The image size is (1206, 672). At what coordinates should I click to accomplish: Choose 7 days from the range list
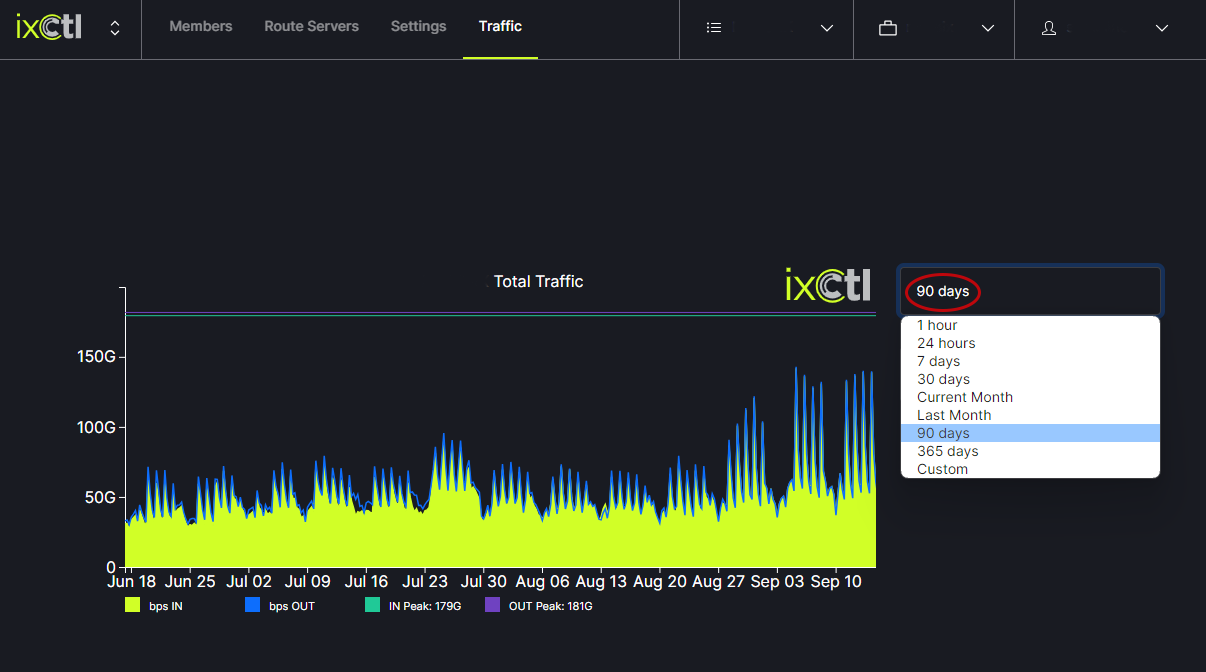pos(938,361)
